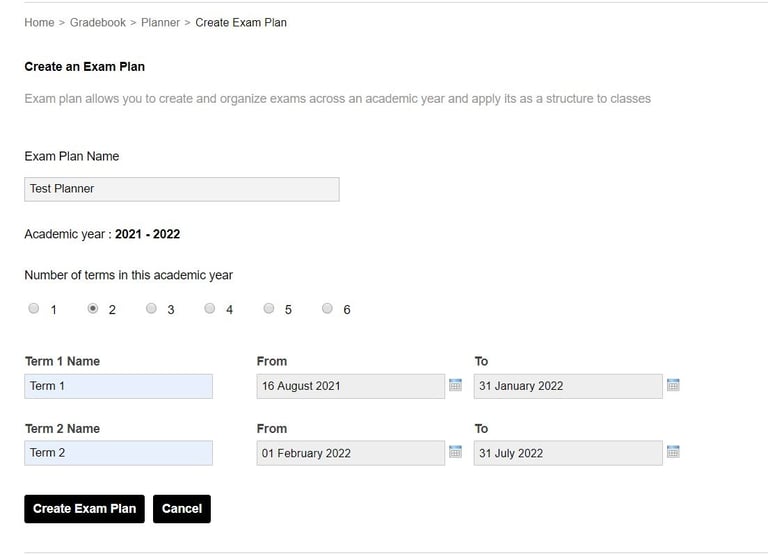Choose 4 terms option
Screen dimensions: 768x558
coord(210,309)
